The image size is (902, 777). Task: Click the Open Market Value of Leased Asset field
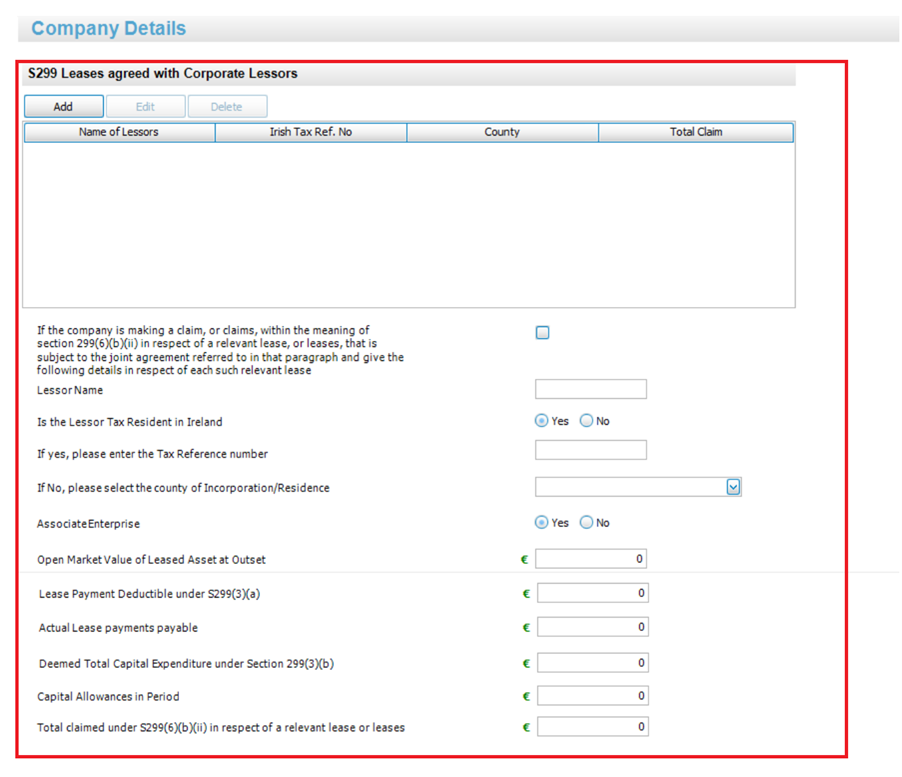tap(591, 559)
